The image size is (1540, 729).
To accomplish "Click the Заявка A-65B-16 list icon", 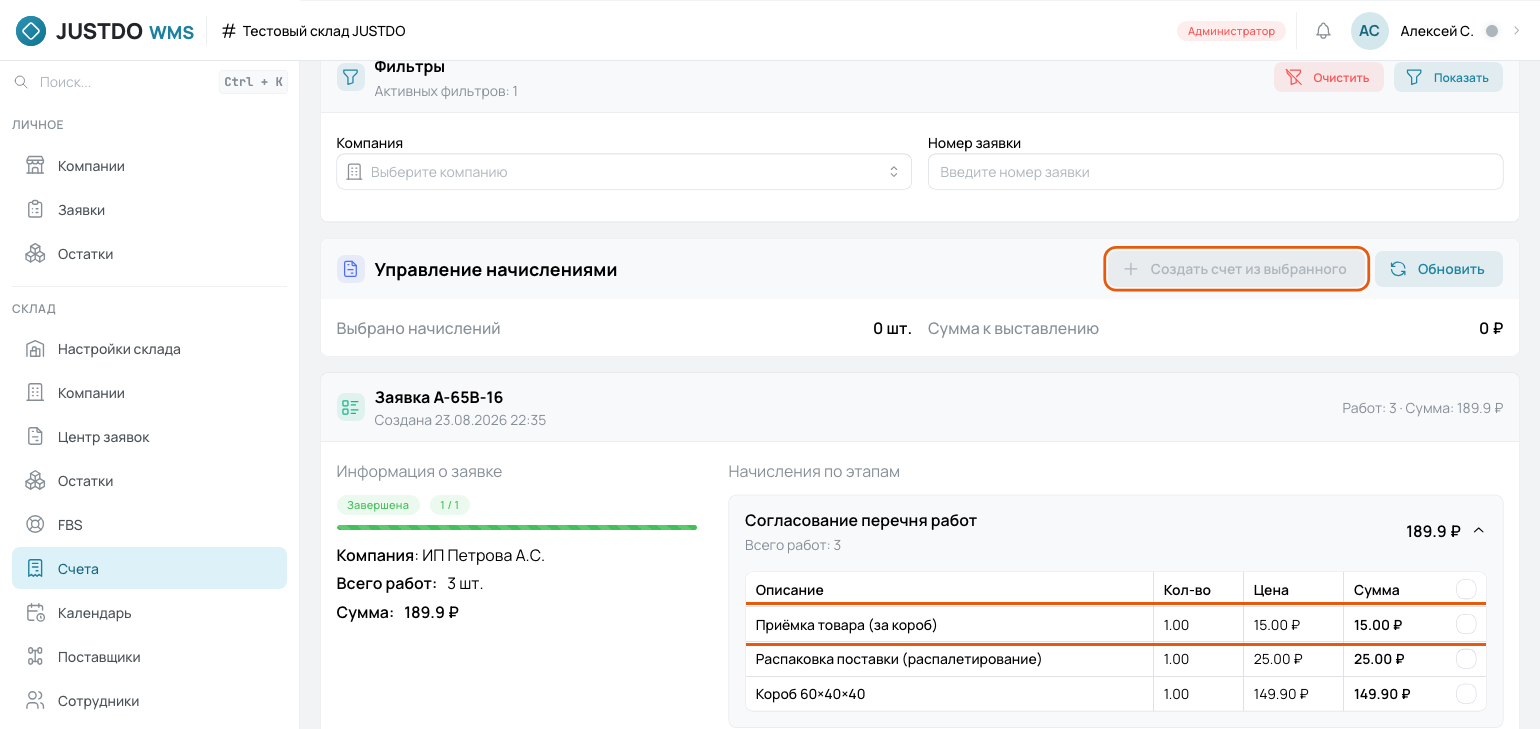I will point(350,407).
